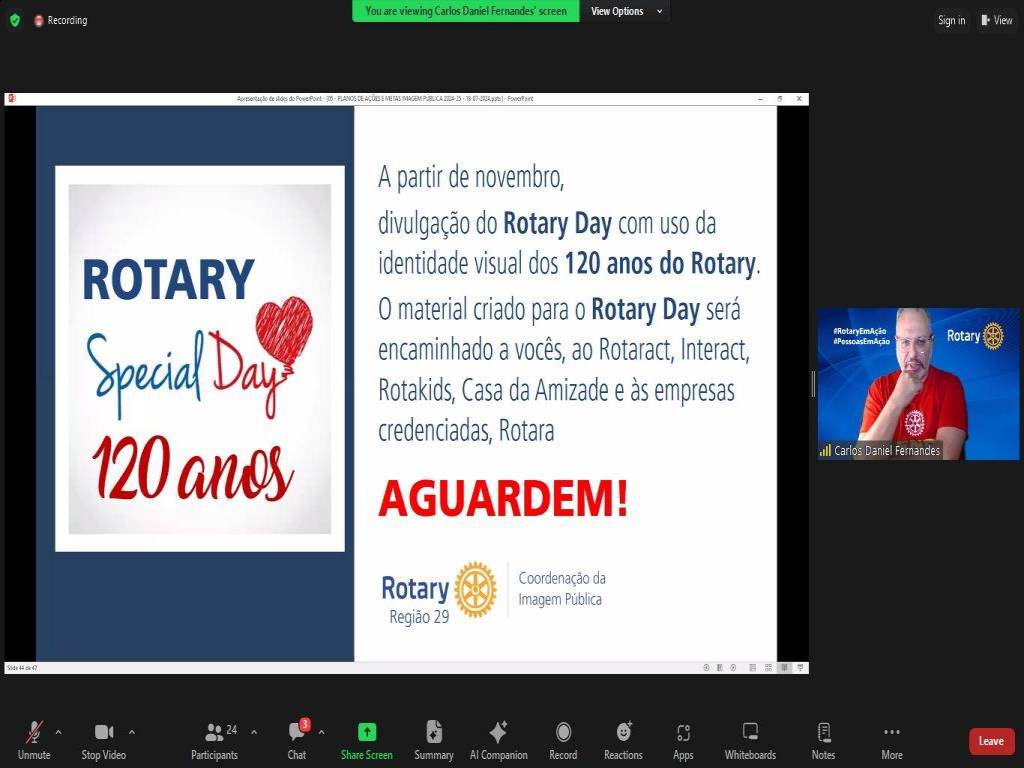Viewport: 1024px width, 768px height.
Task: Open video options arrow beside Stop Video
Action: tap(132, 731)
